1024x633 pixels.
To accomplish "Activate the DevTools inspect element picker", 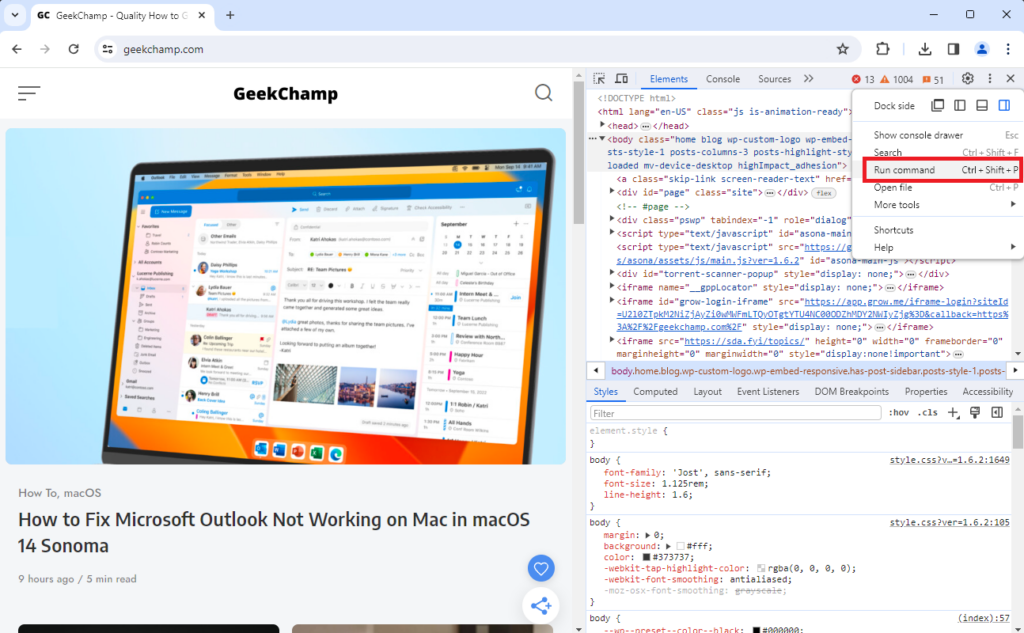I will (x=598, y=79).
